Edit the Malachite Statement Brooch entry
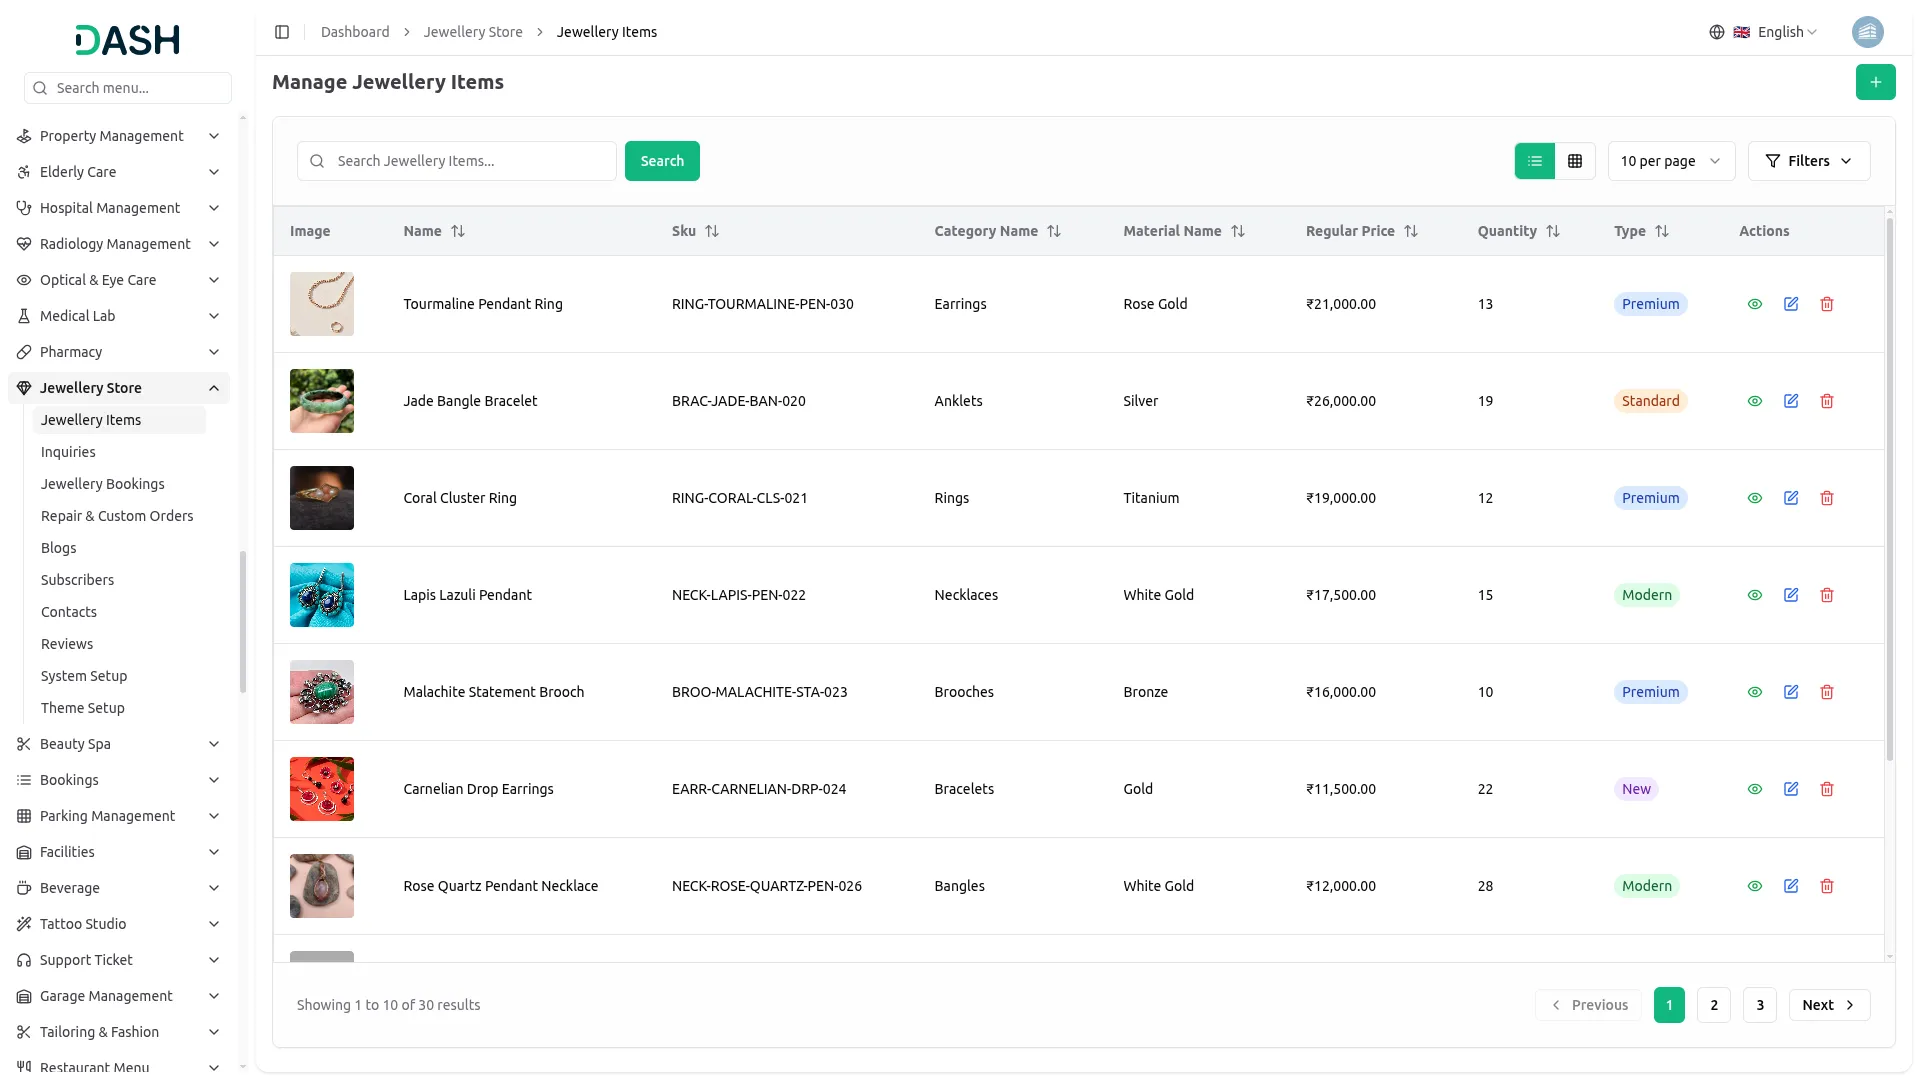The image size is (1920, 1080). [1791, 692]
